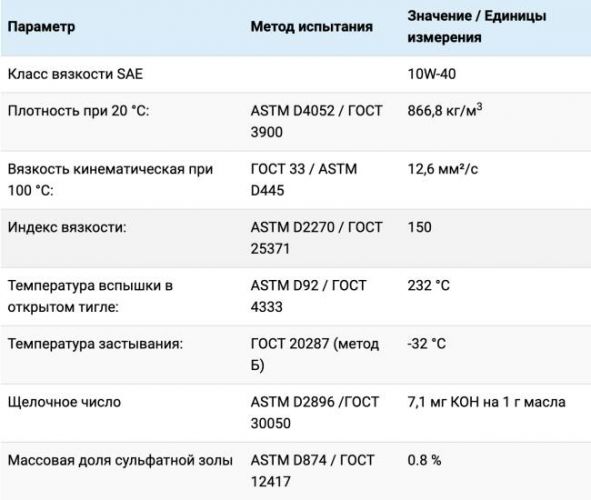Click Массовая доля сульфатной золы label

(120, 460)
